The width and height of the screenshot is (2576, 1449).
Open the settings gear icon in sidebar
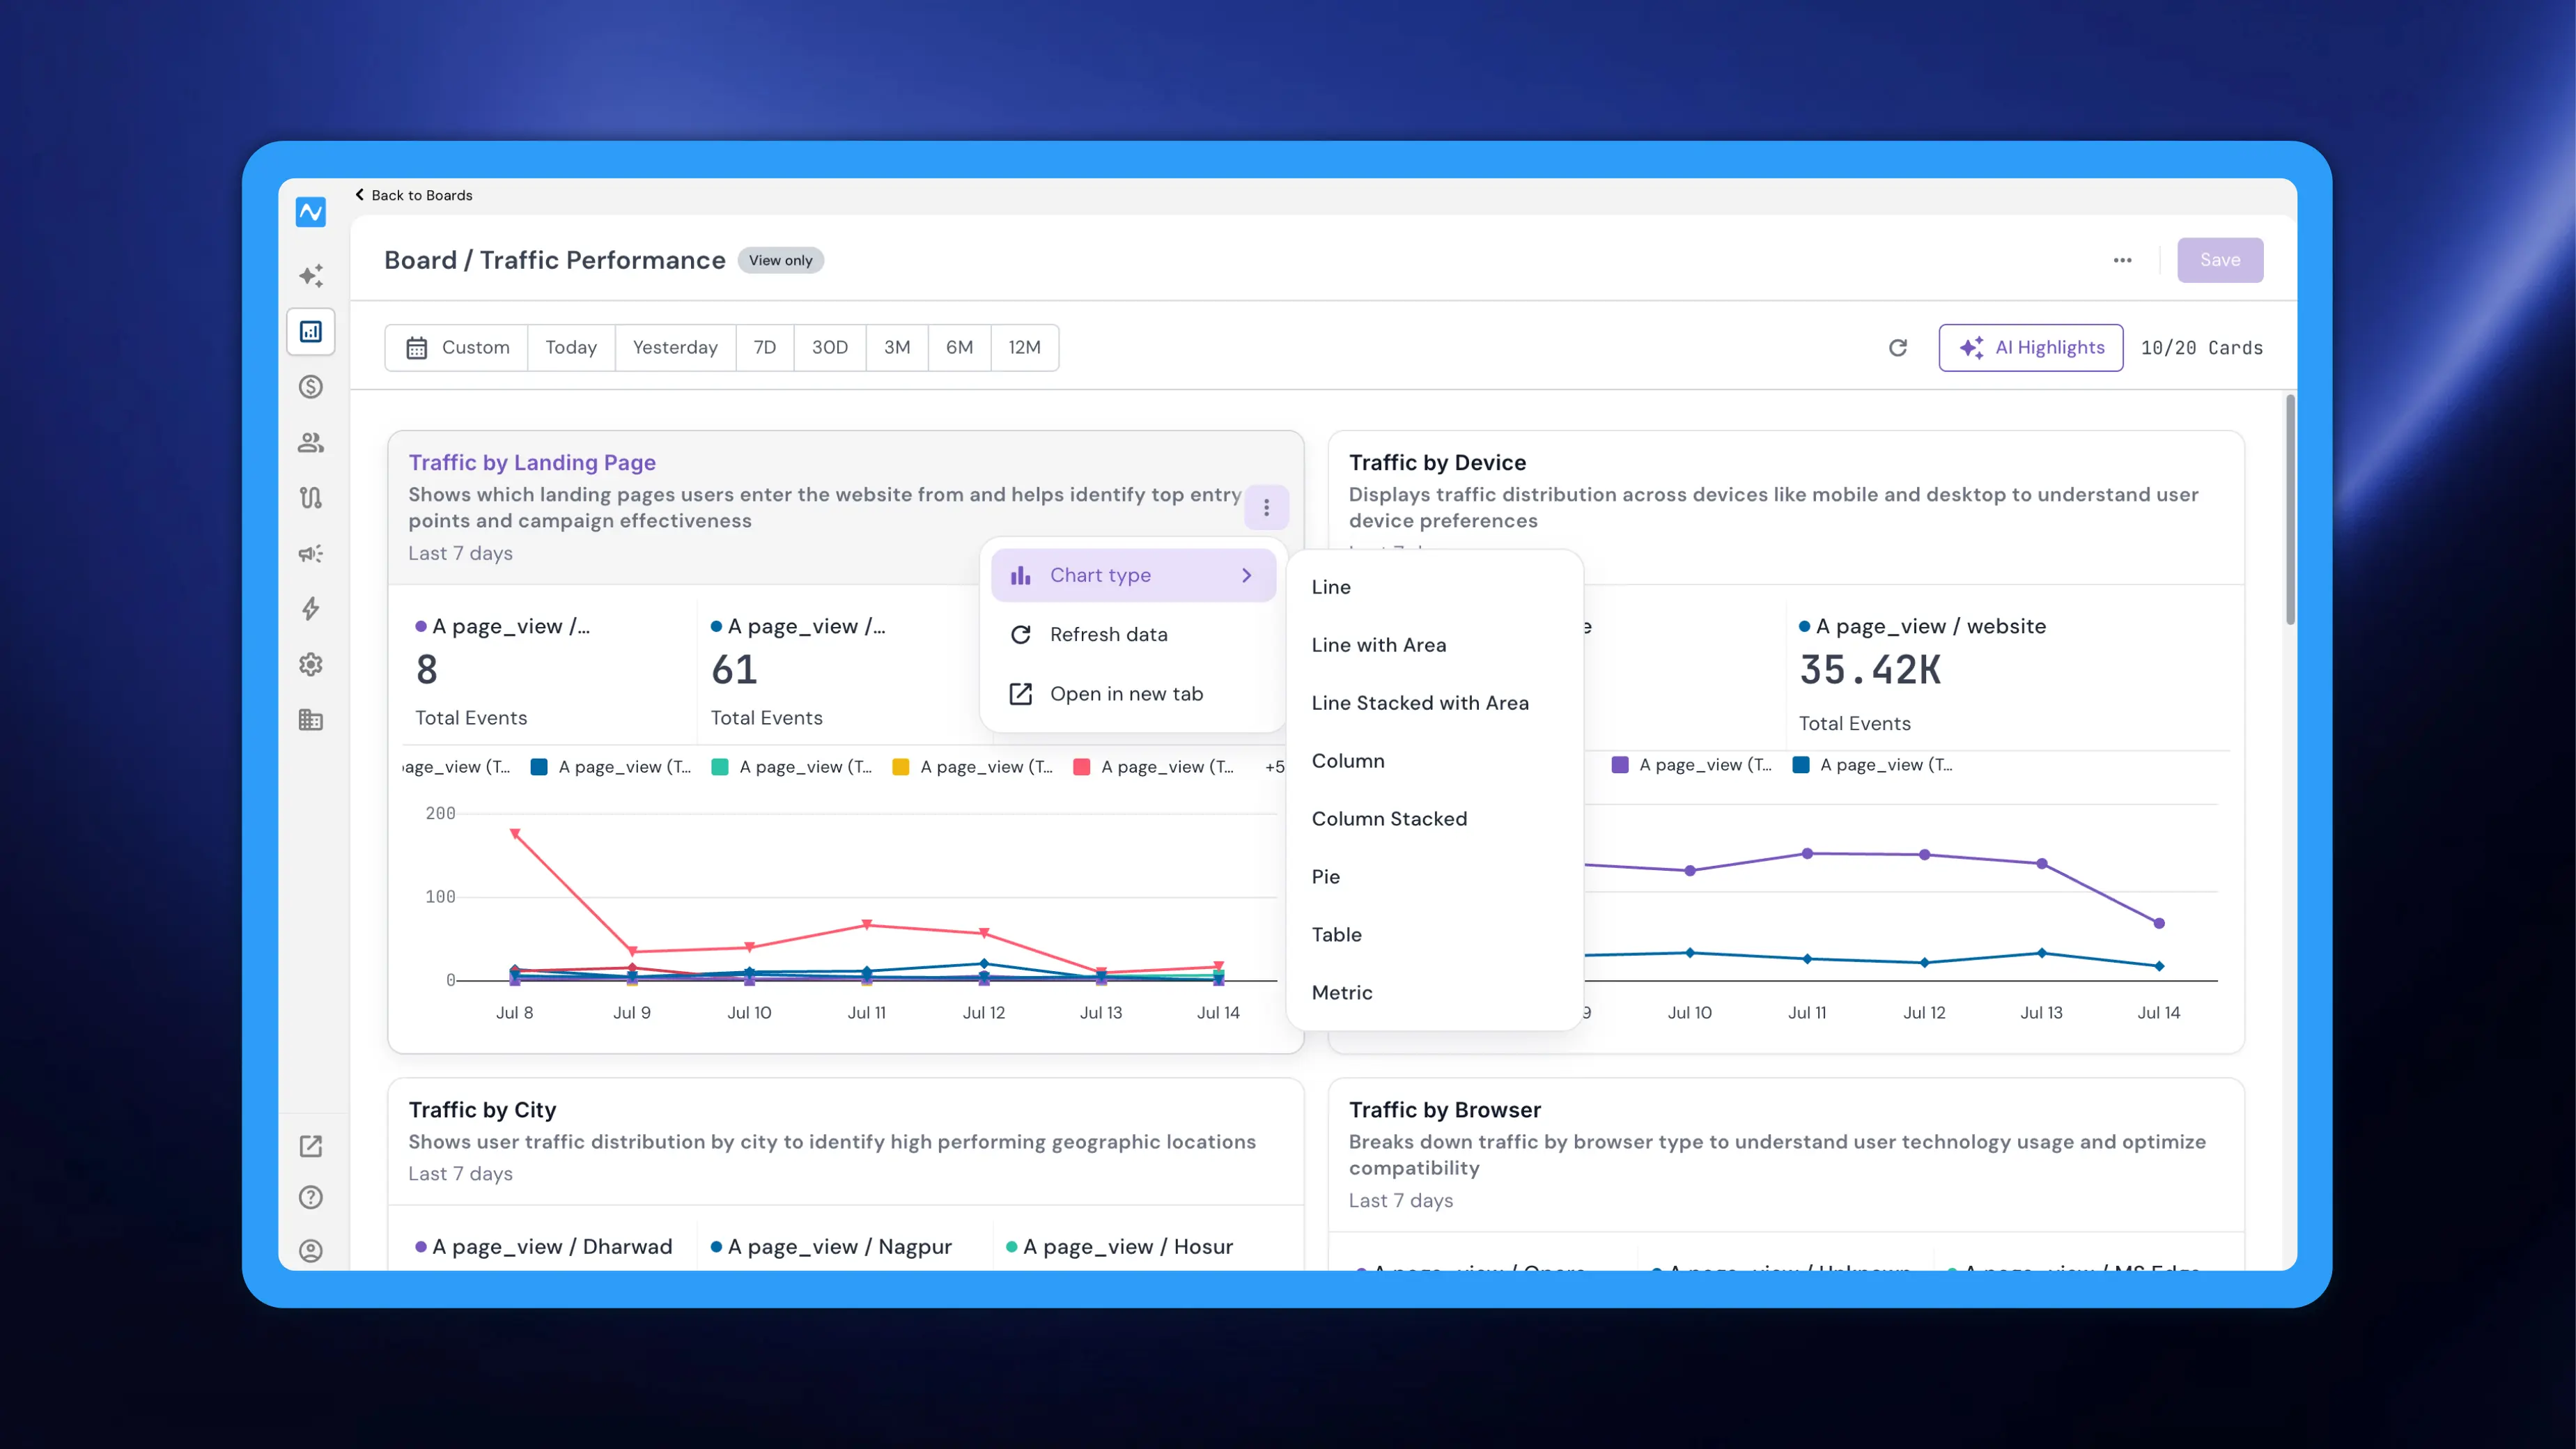[x=311, y=664]
